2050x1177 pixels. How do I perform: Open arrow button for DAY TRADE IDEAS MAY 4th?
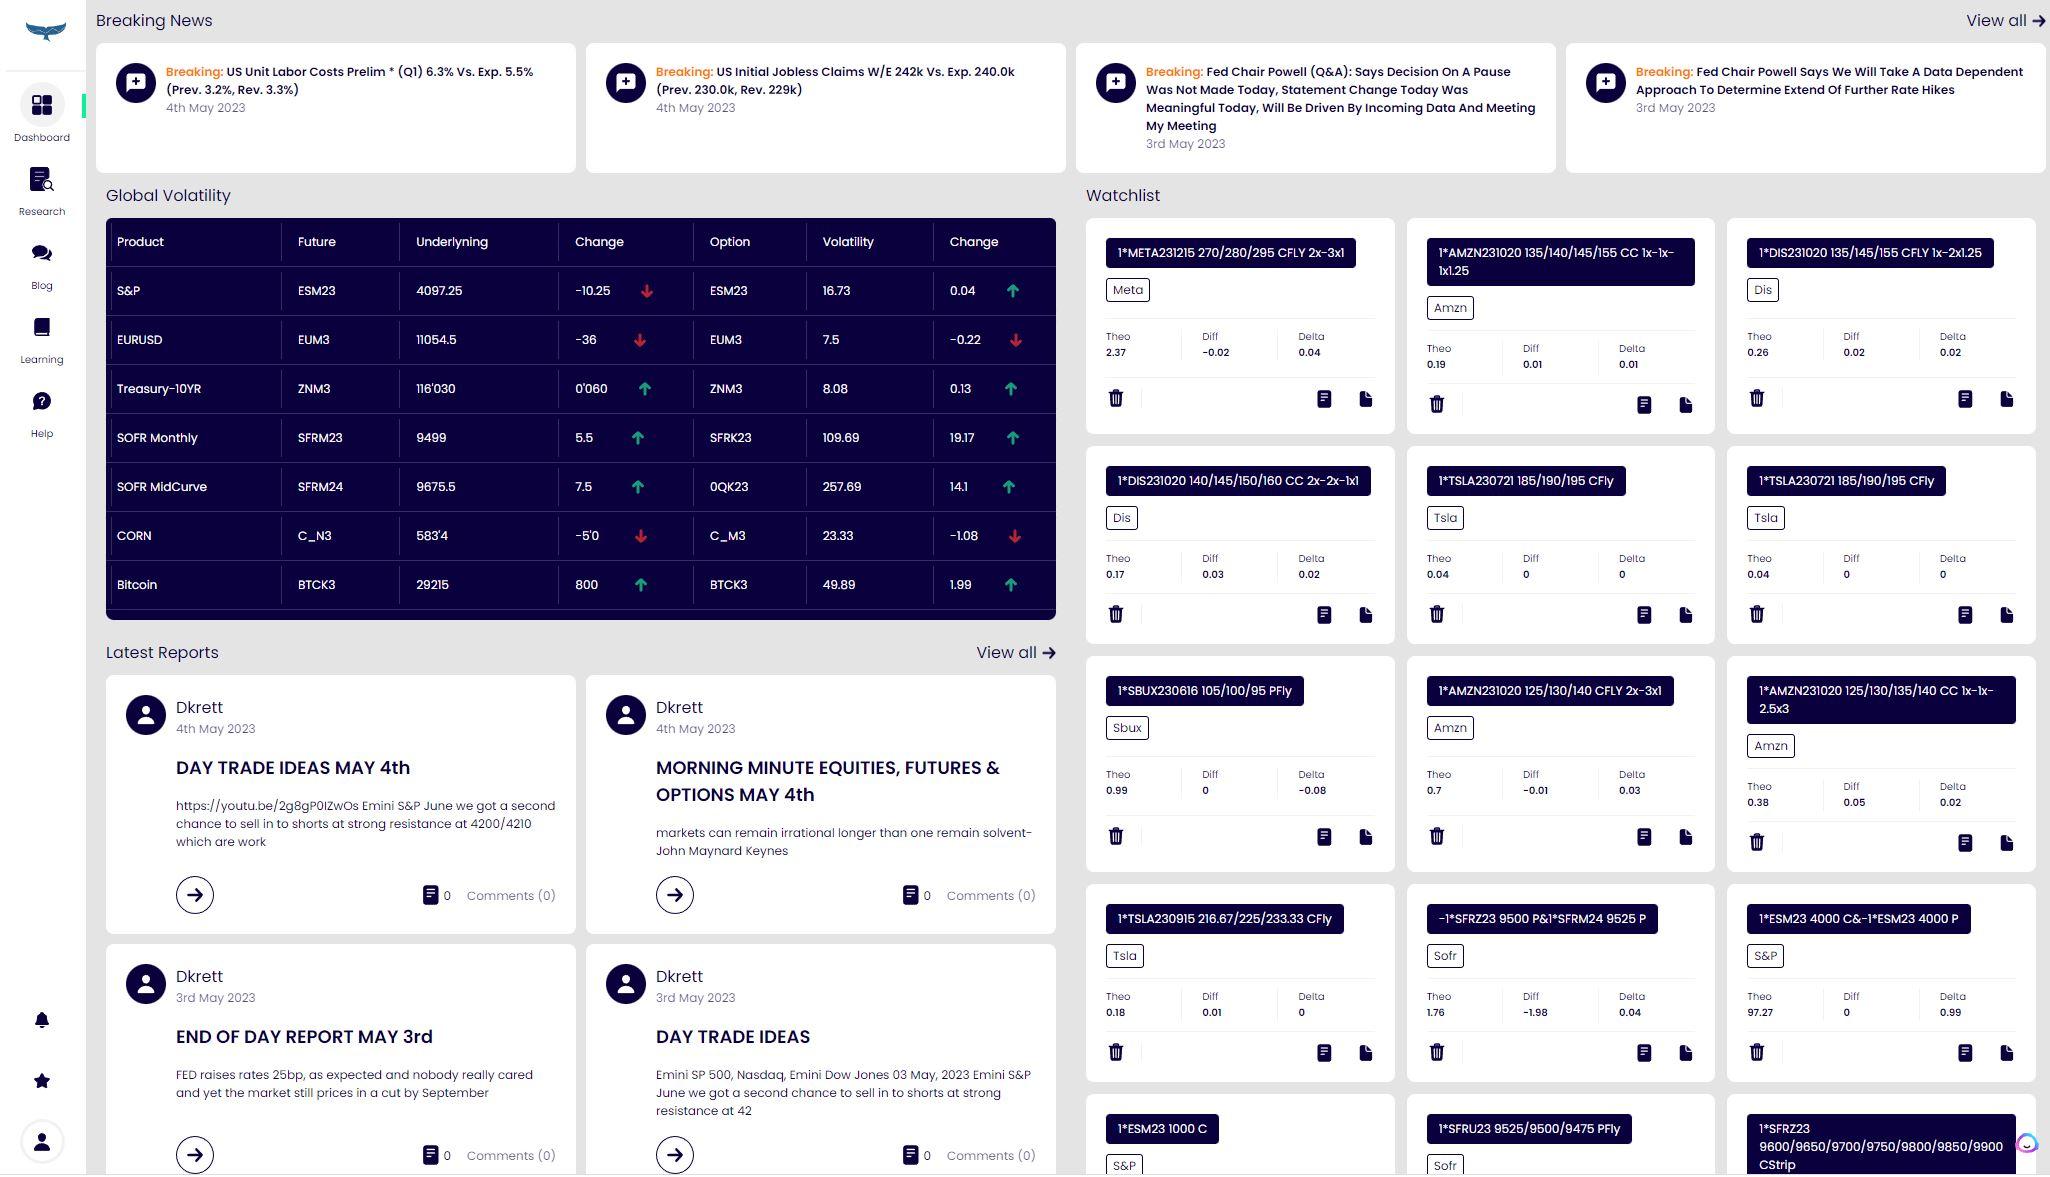coord(195,895)
